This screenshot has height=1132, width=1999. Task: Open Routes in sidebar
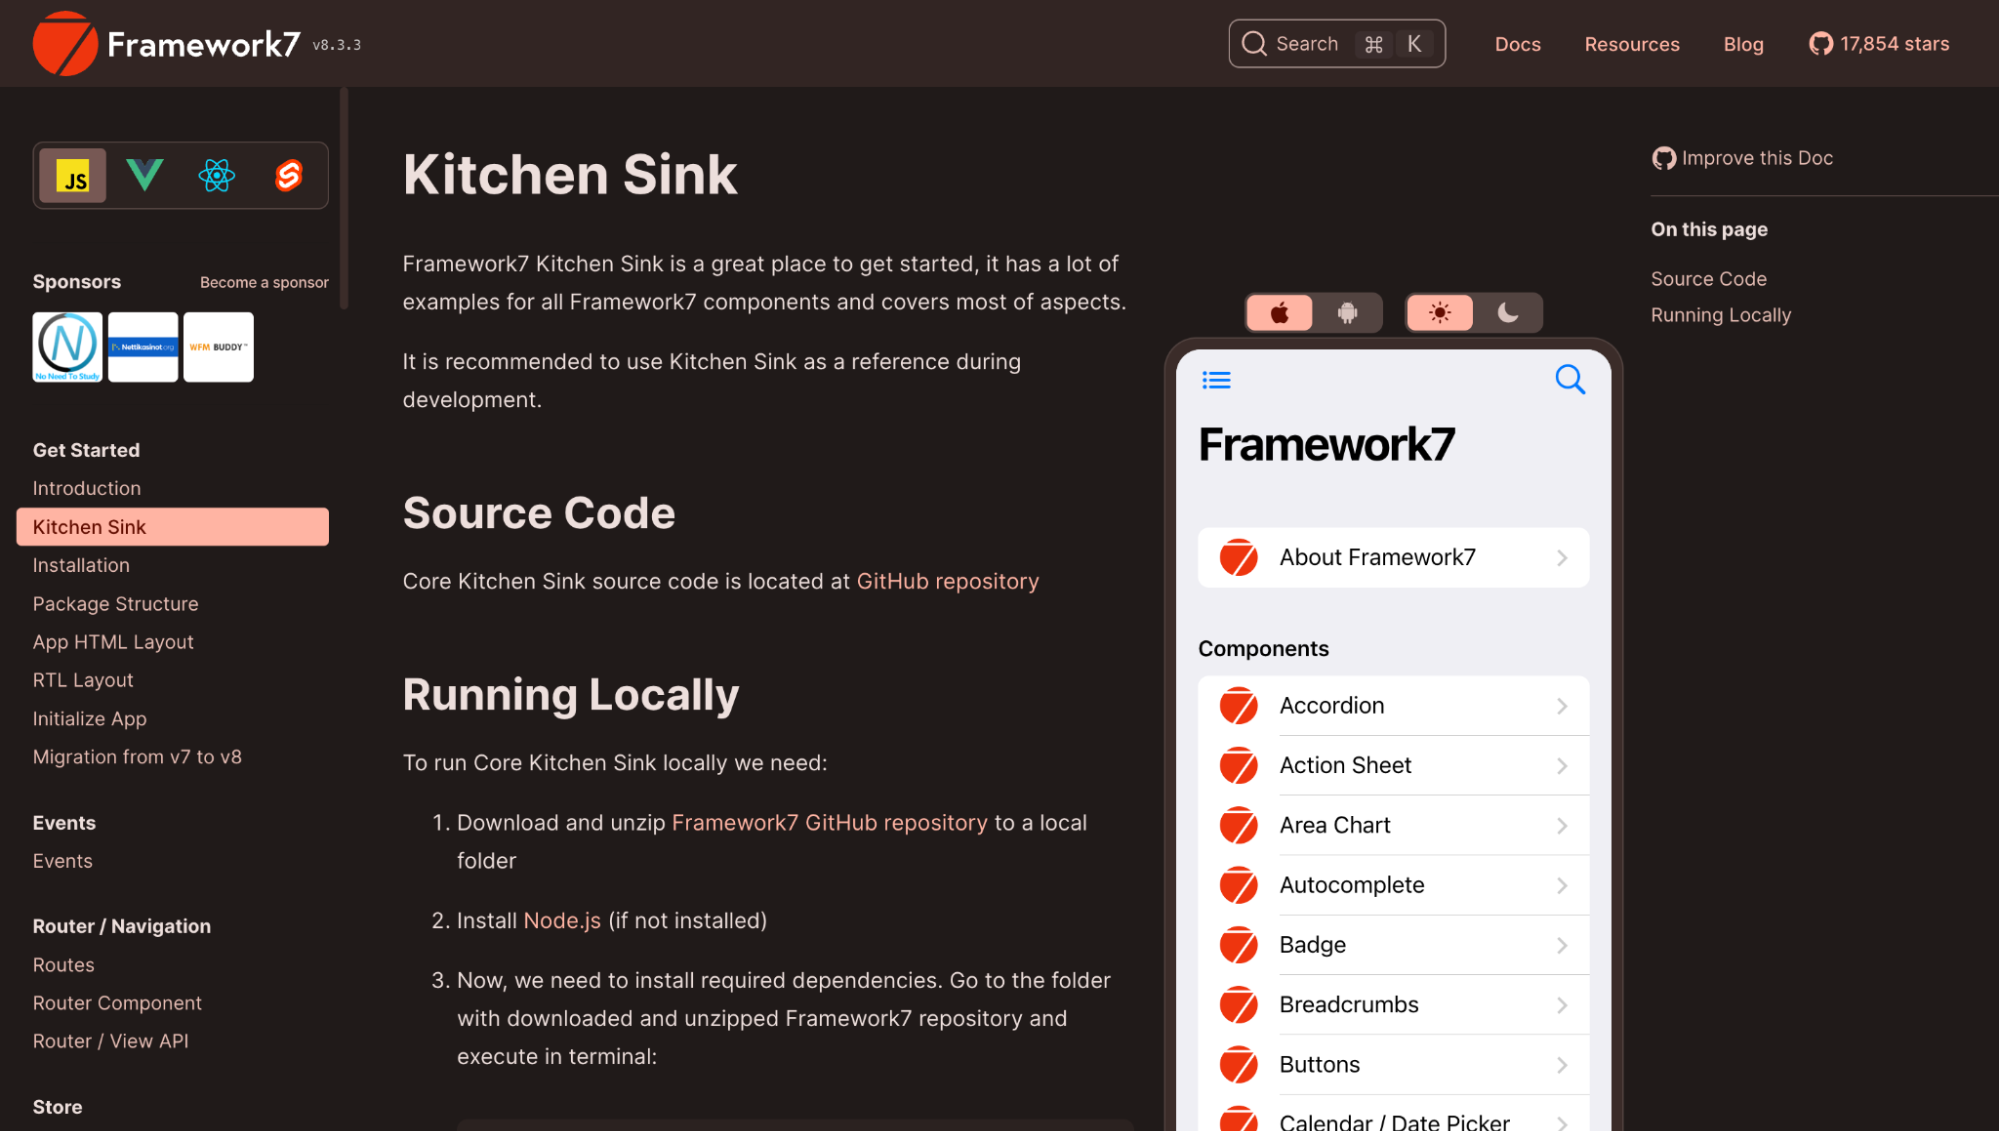tap(63, 965)
